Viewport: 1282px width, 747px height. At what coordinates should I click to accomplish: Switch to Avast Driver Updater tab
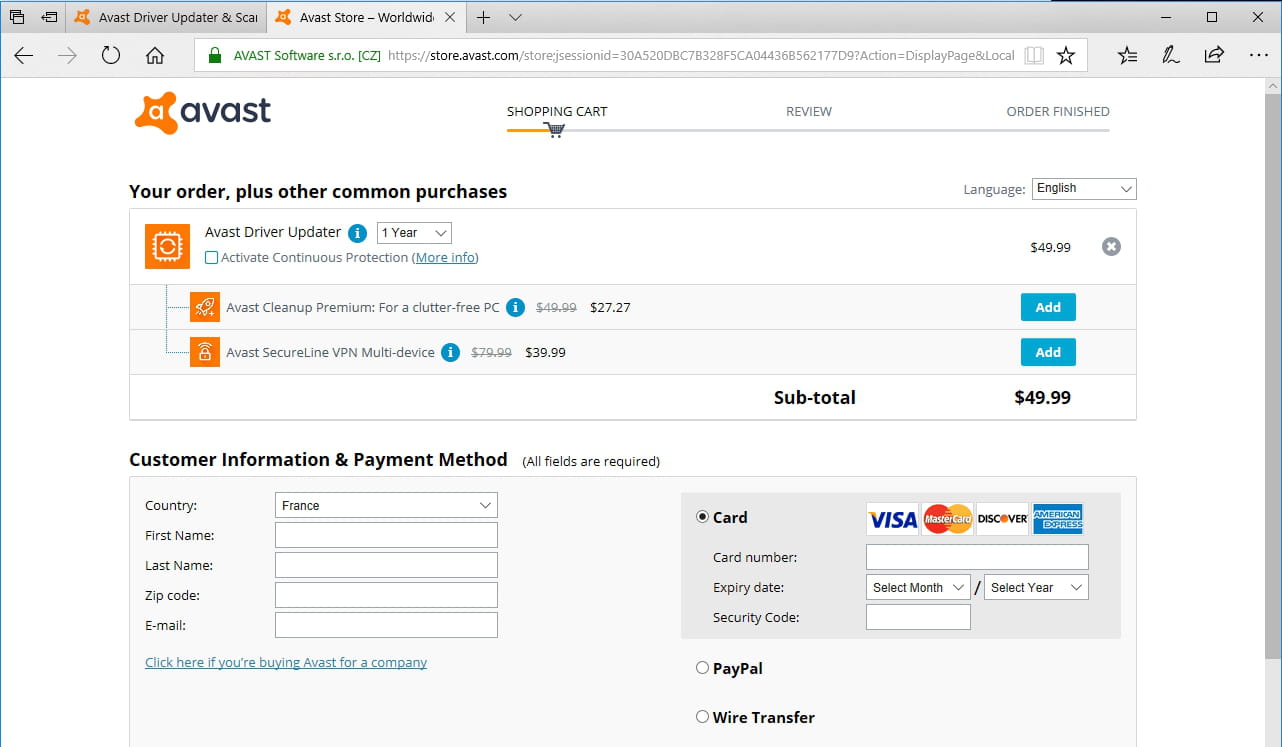[x=167, y=17]
